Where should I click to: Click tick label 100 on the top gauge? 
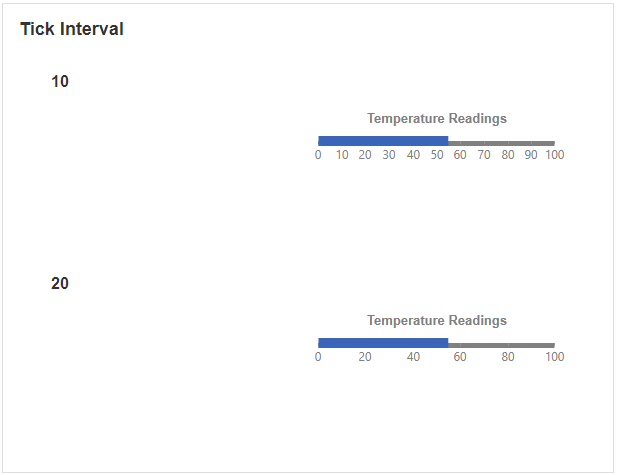point(555,155)
